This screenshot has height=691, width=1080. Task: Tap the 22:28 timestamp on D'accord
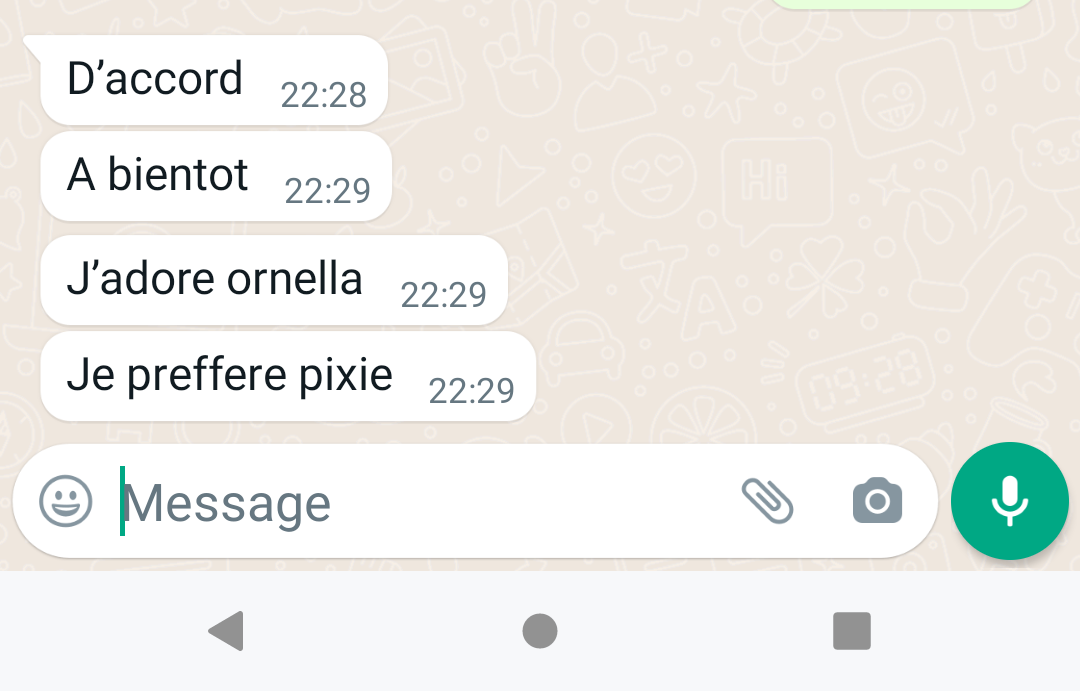323,95
